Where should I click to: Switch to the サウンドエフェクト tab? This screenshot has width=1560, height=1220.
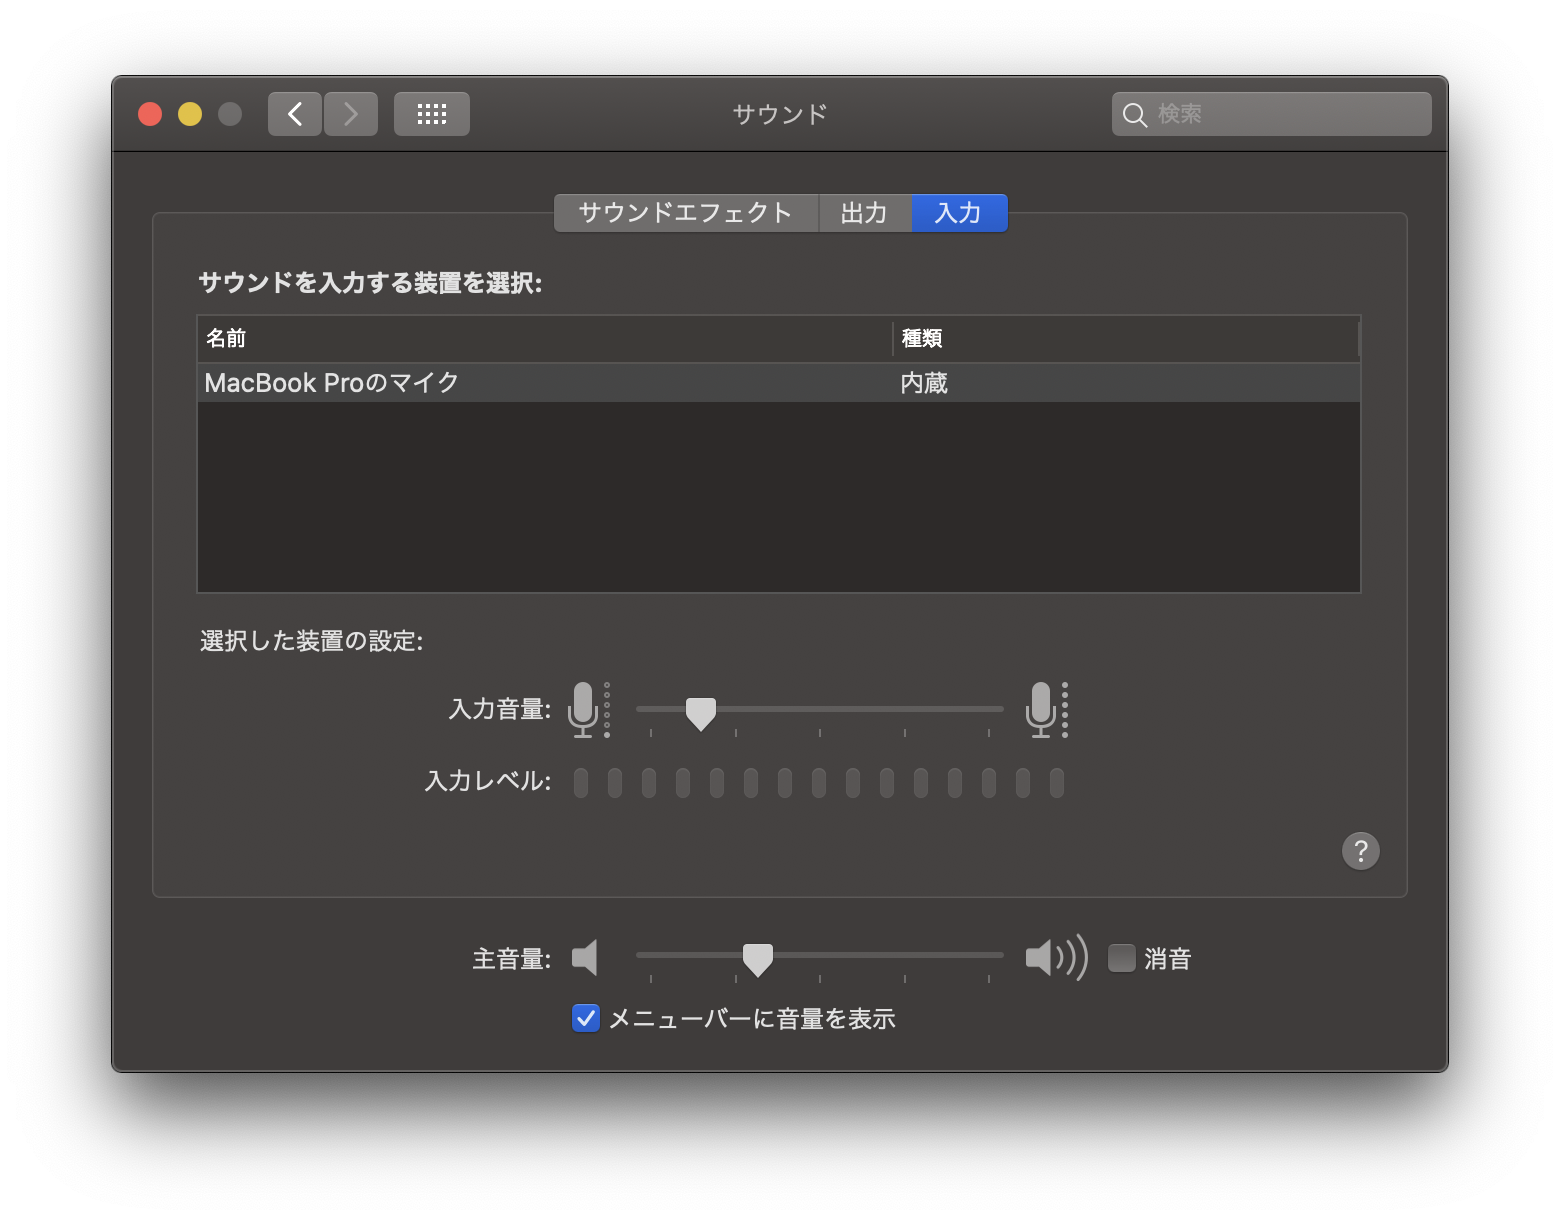click(x=684, y=212)
